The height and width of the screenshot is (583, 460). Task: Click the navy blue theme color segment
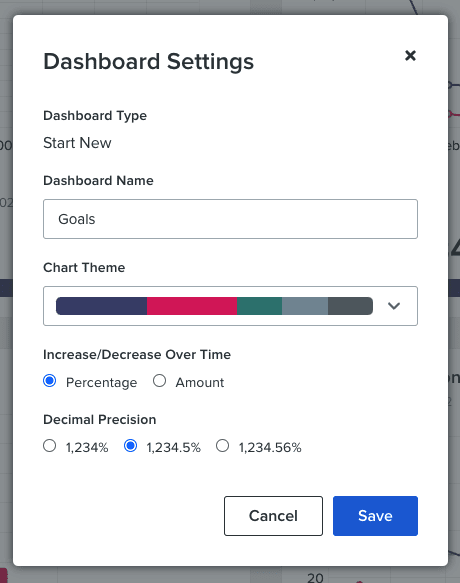102,306
